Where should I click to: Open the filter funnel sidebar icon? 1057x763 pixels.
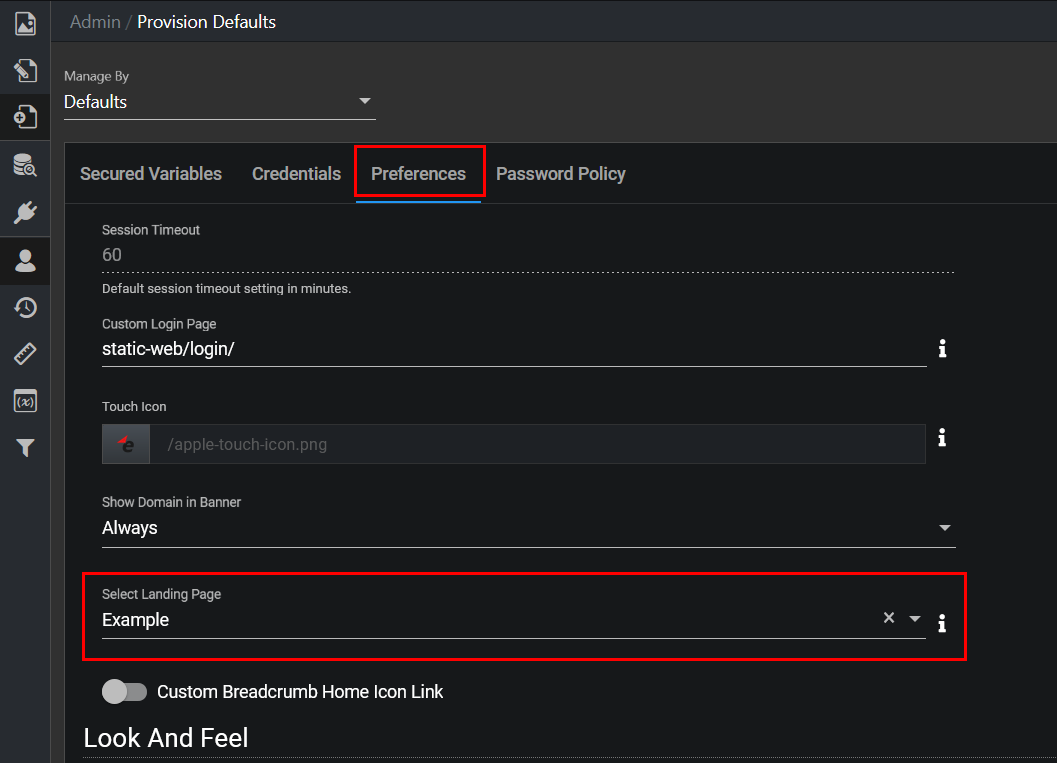[x=25, y=448]
